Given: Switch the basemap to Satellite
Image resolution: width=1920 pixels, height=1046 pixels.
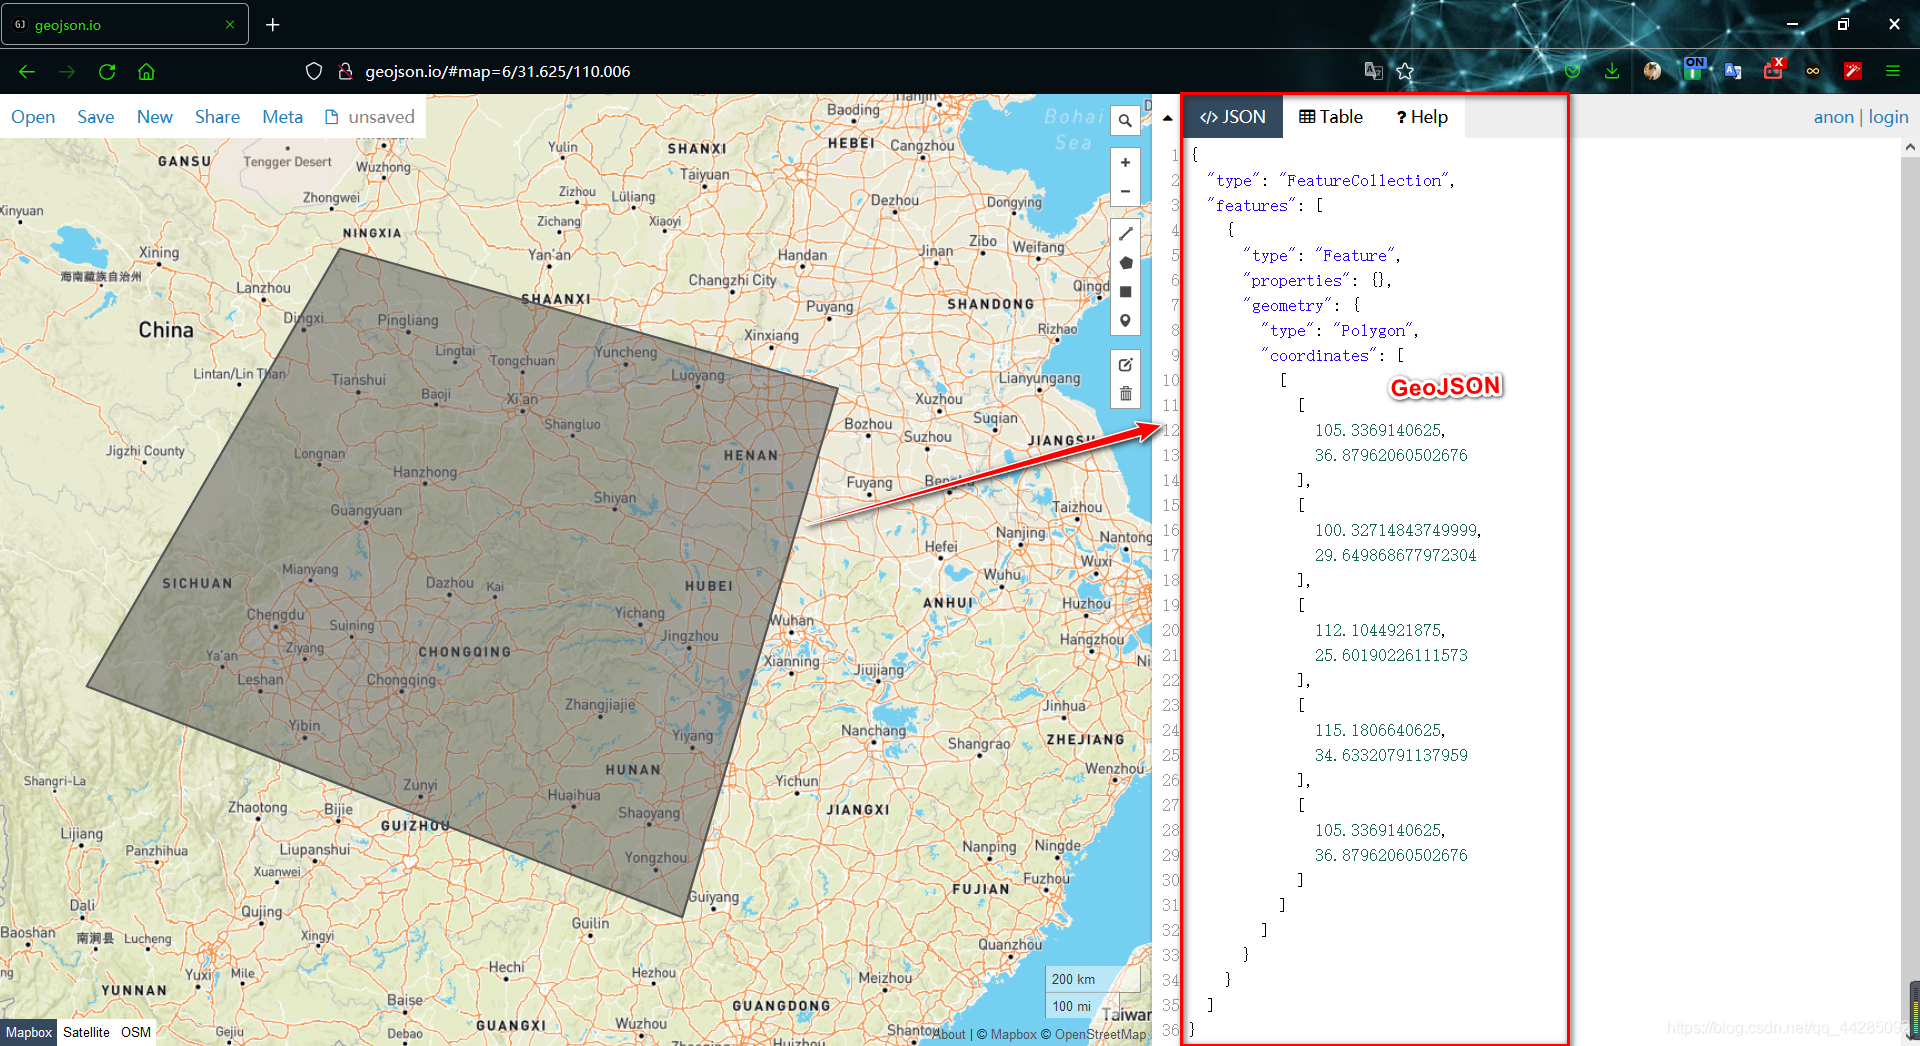Looking at the screenshot, I should click(x=86, y=1032).
